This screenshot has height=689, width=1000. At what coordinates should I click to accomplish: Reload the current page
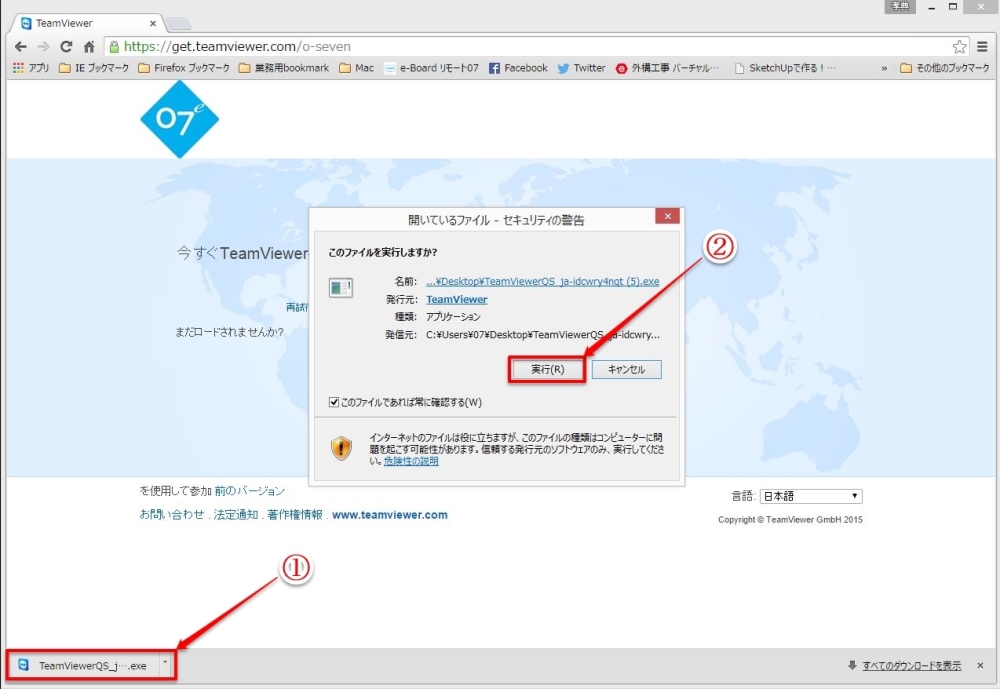click(x=66, y=47)
